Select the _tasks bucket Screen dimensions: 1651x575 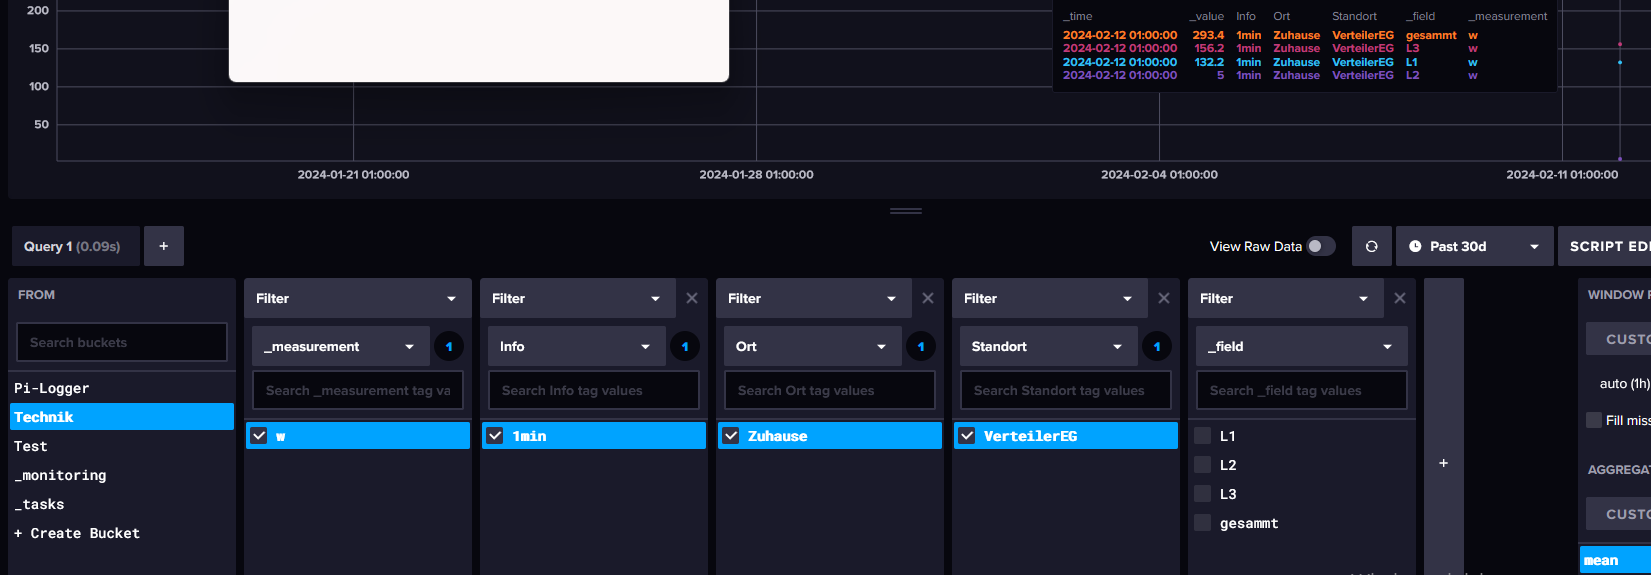[x=122, y=504]
